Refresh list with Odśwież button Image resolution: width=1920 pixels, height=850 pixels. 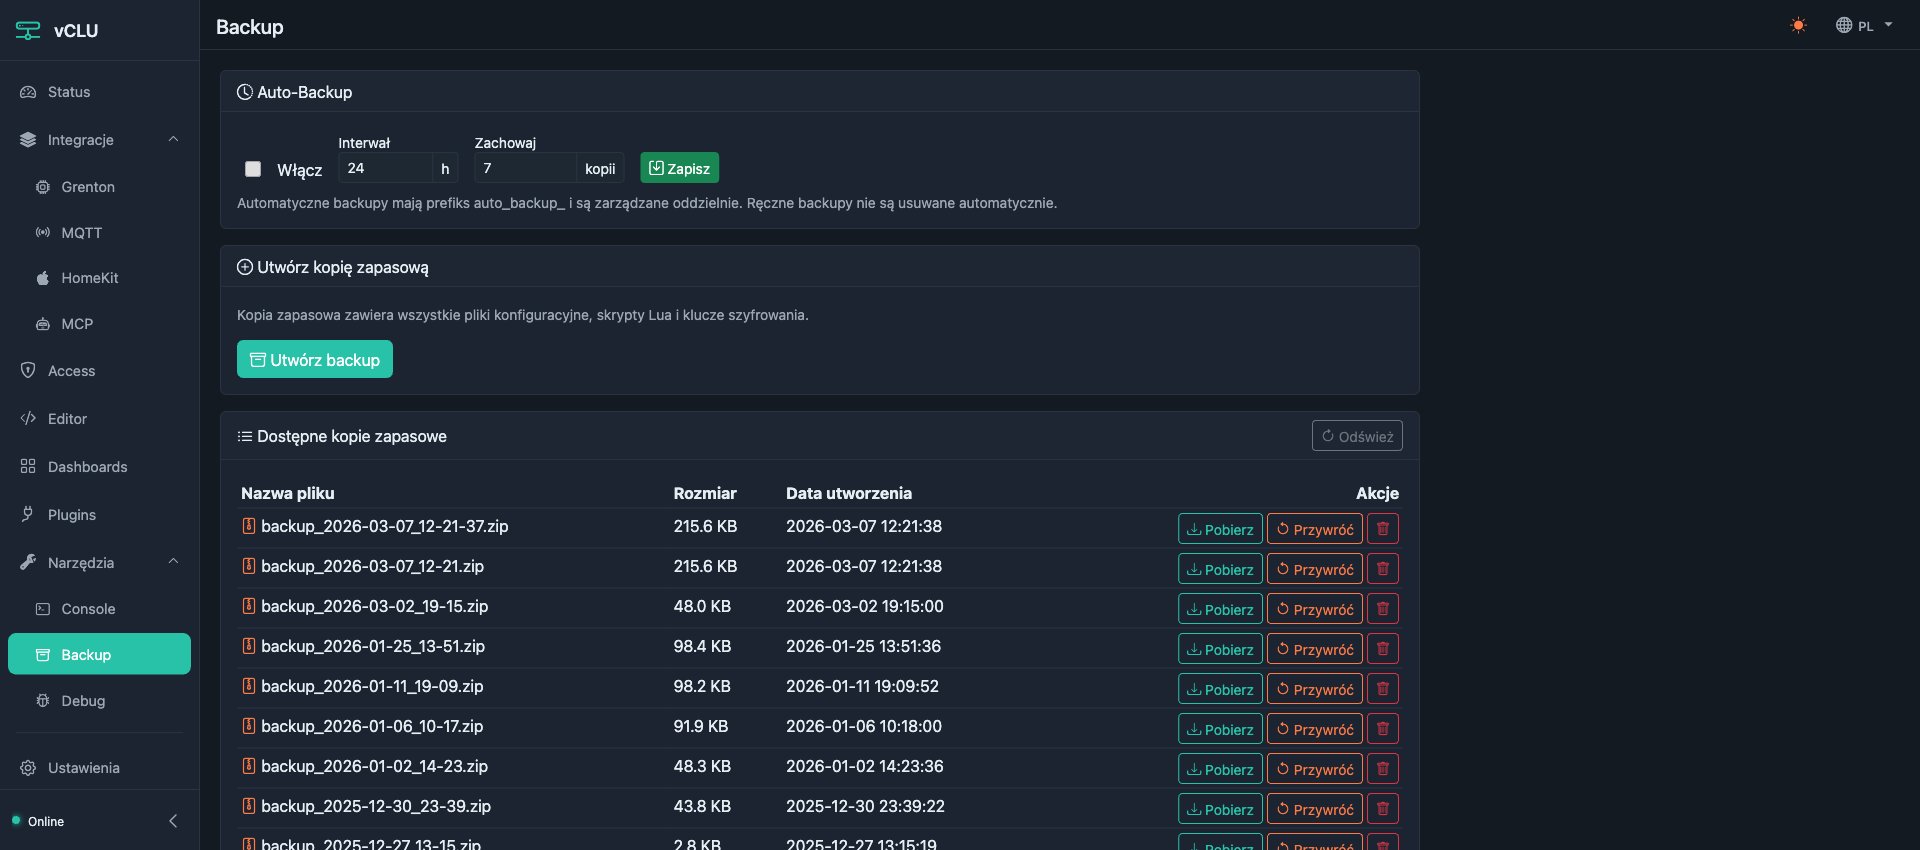click(1357, 436)
